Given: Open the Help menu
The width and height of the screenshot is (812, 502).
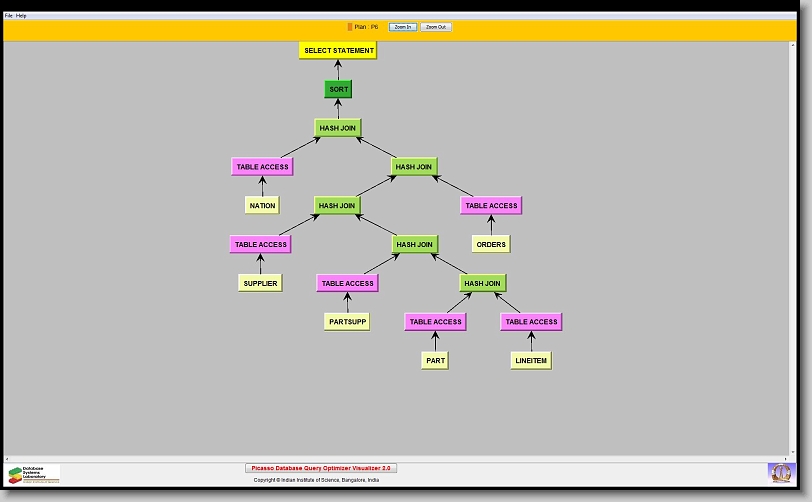Looking at the screenshot, I should tap(22, 16).
